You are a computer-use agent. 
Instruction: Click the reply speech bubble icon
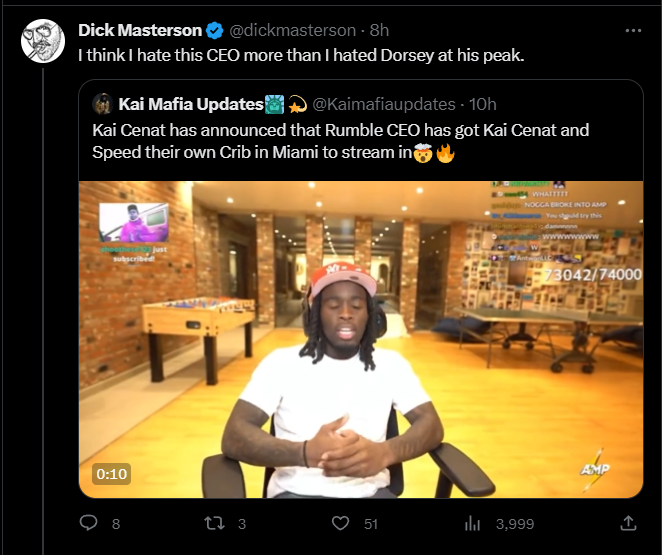(88, 523)
